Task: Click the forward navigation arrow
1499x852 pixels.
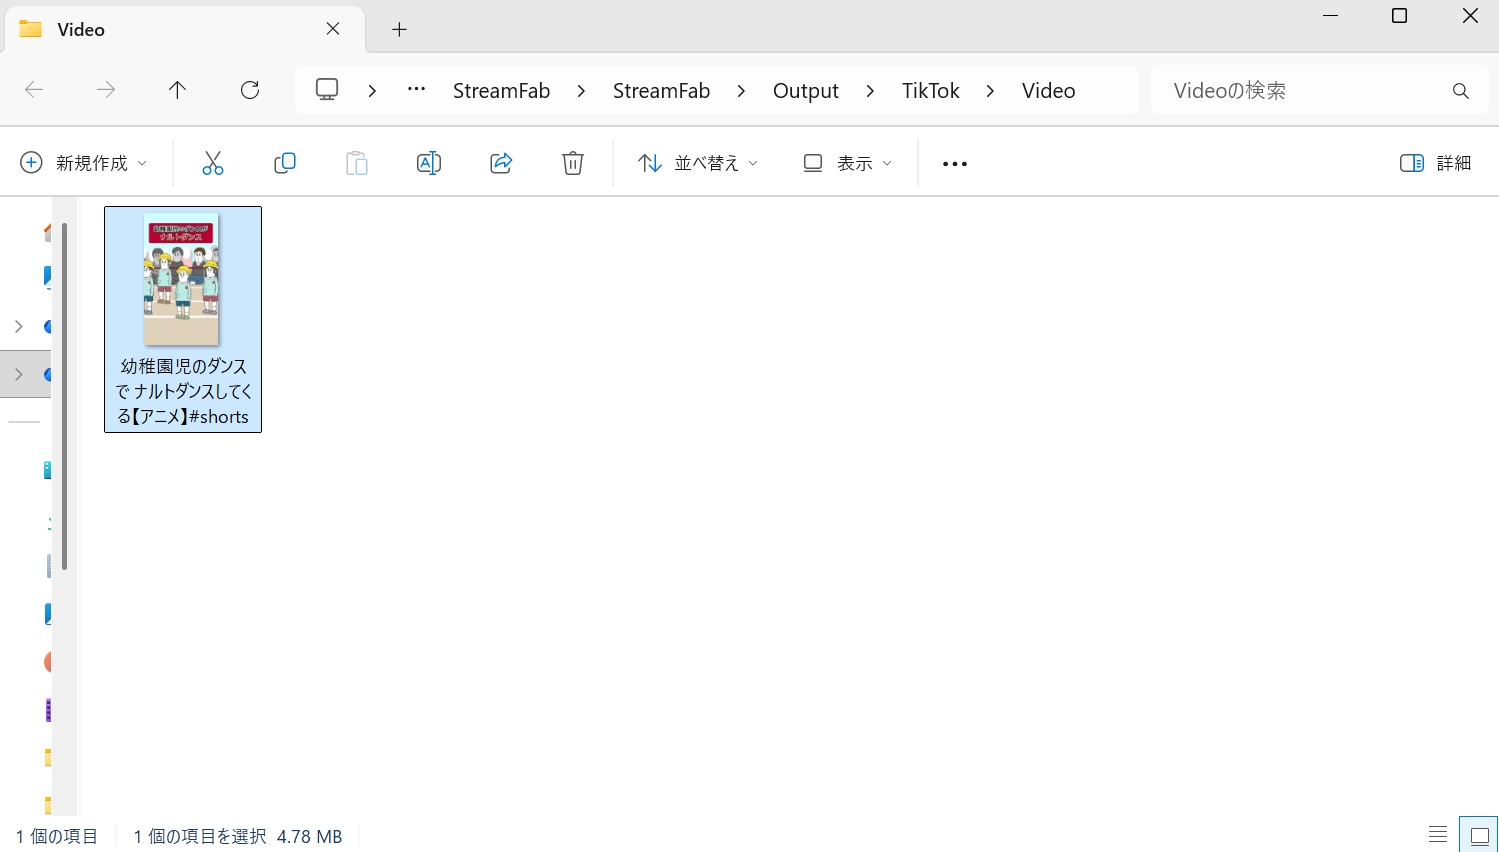Action: point(106,90)
